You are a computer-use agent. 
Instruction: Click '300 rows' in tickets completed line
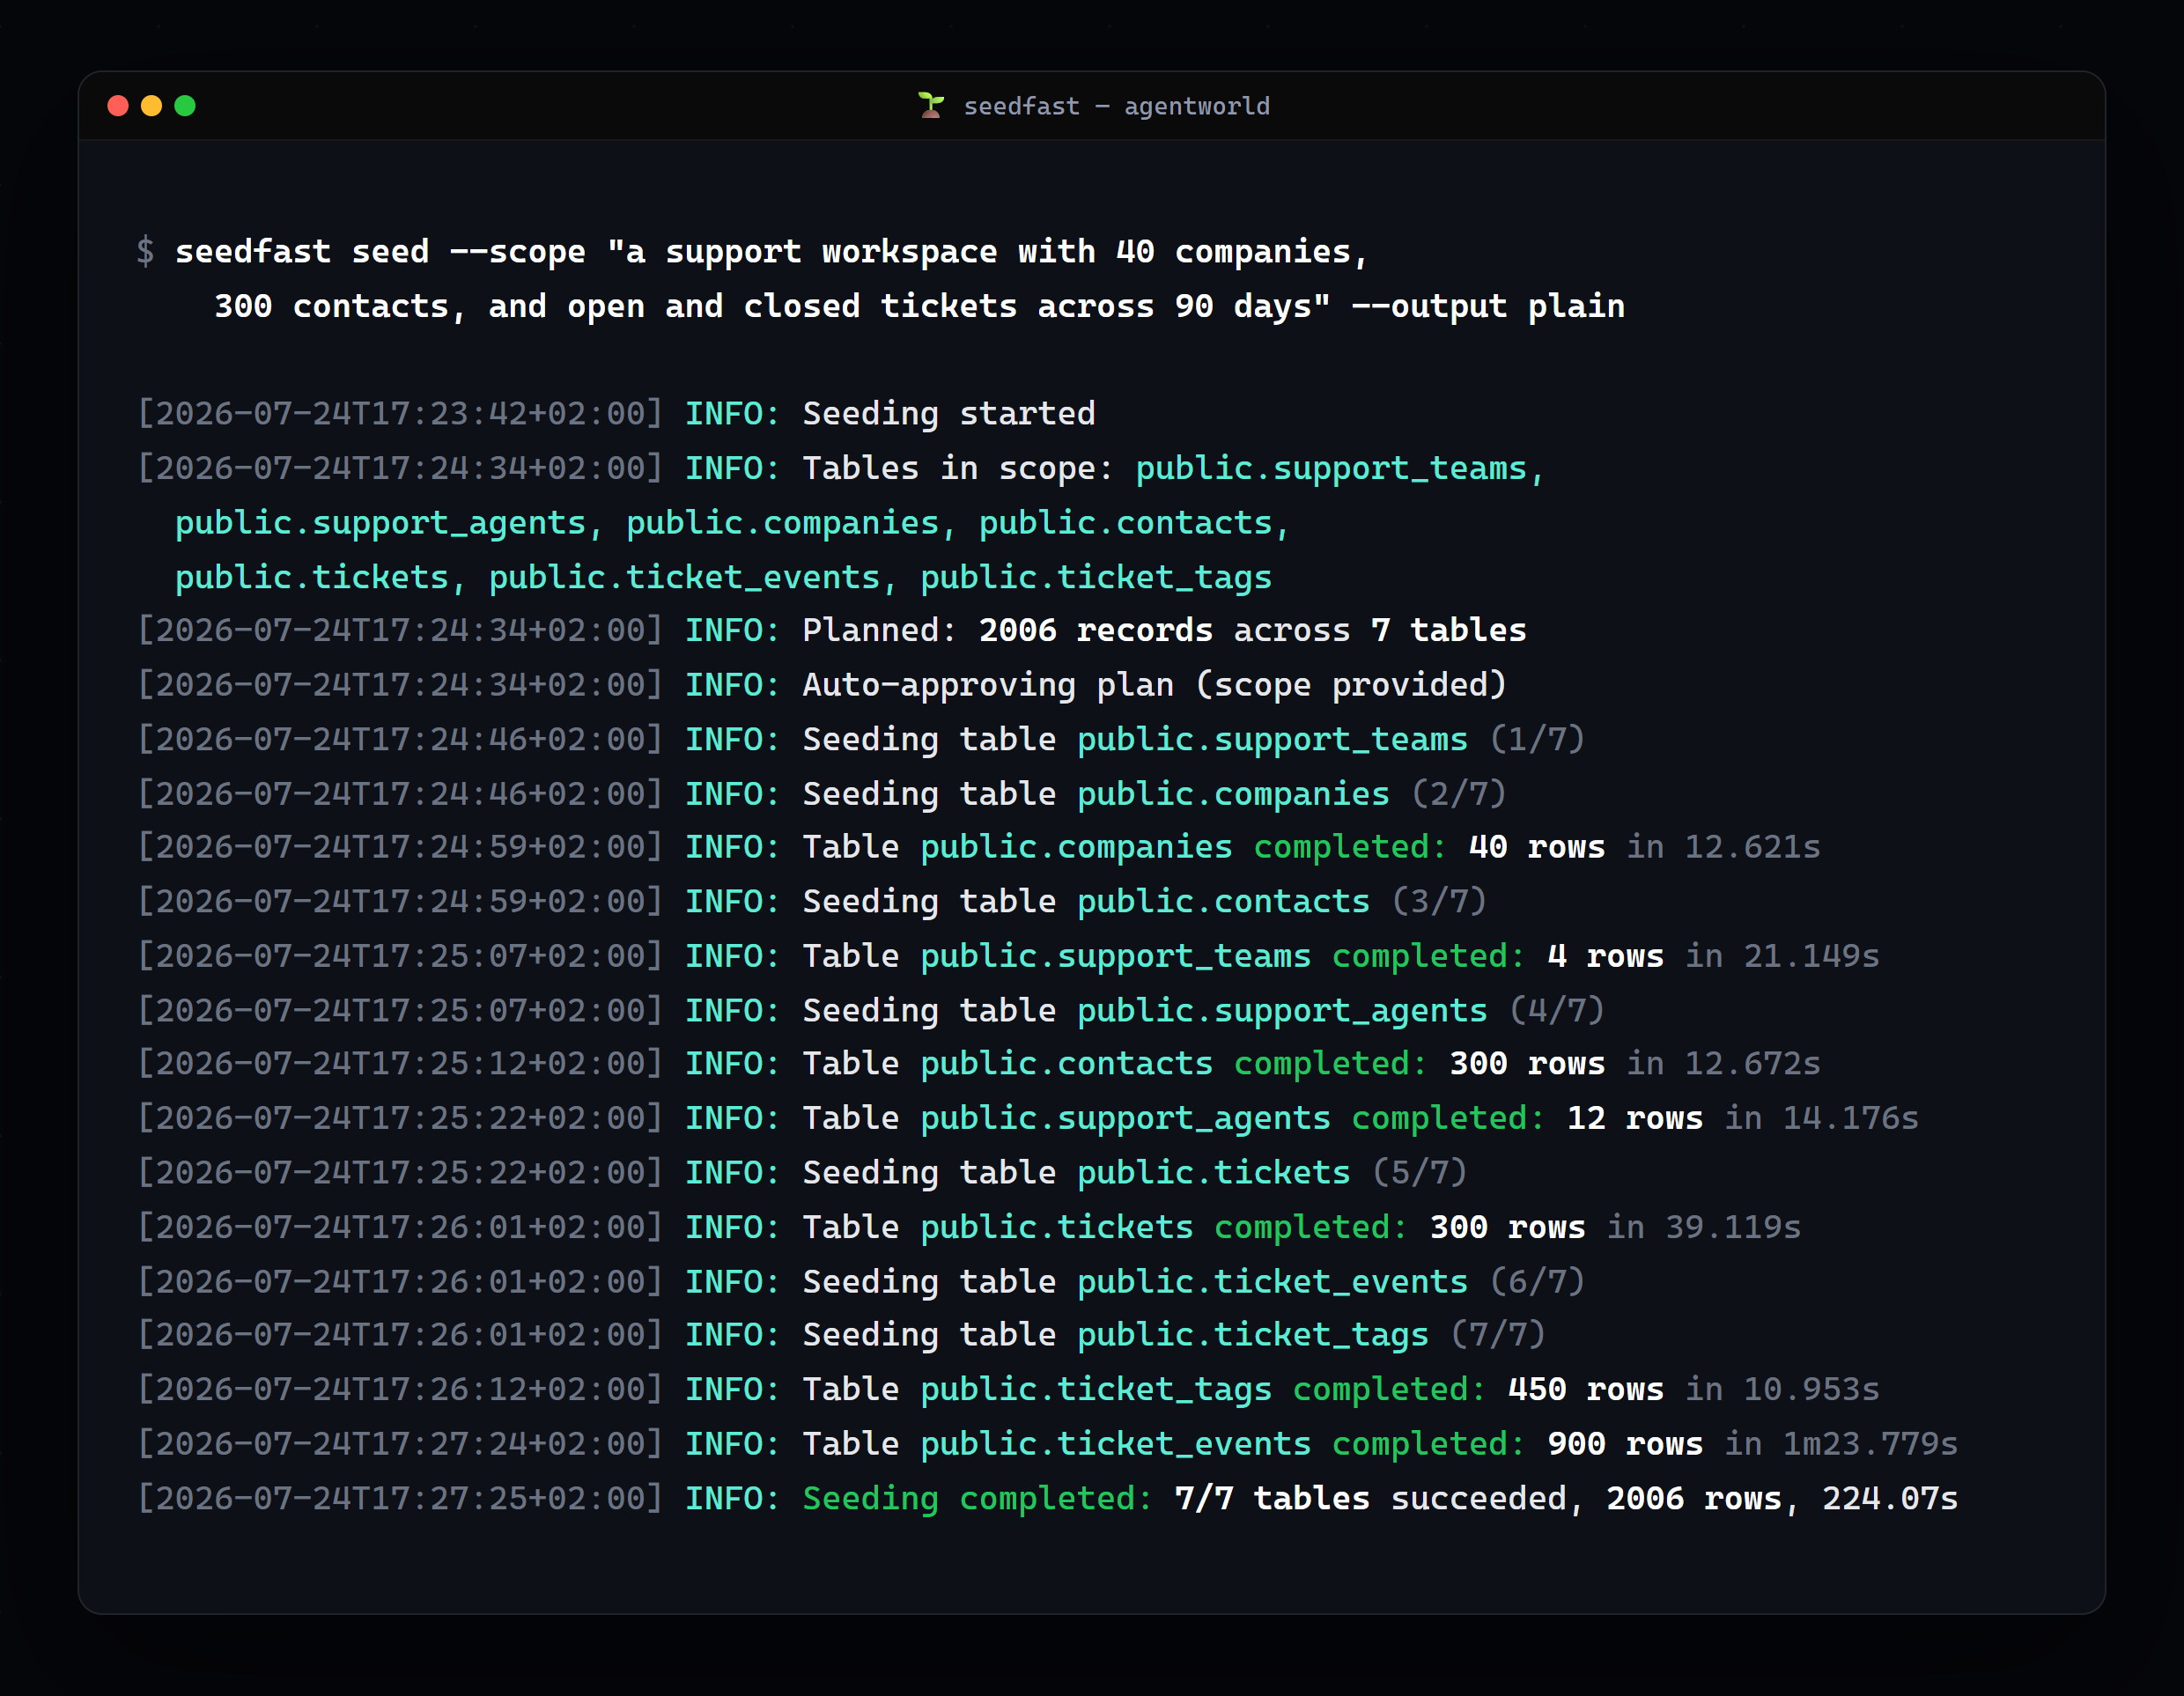point(1508,1227)
